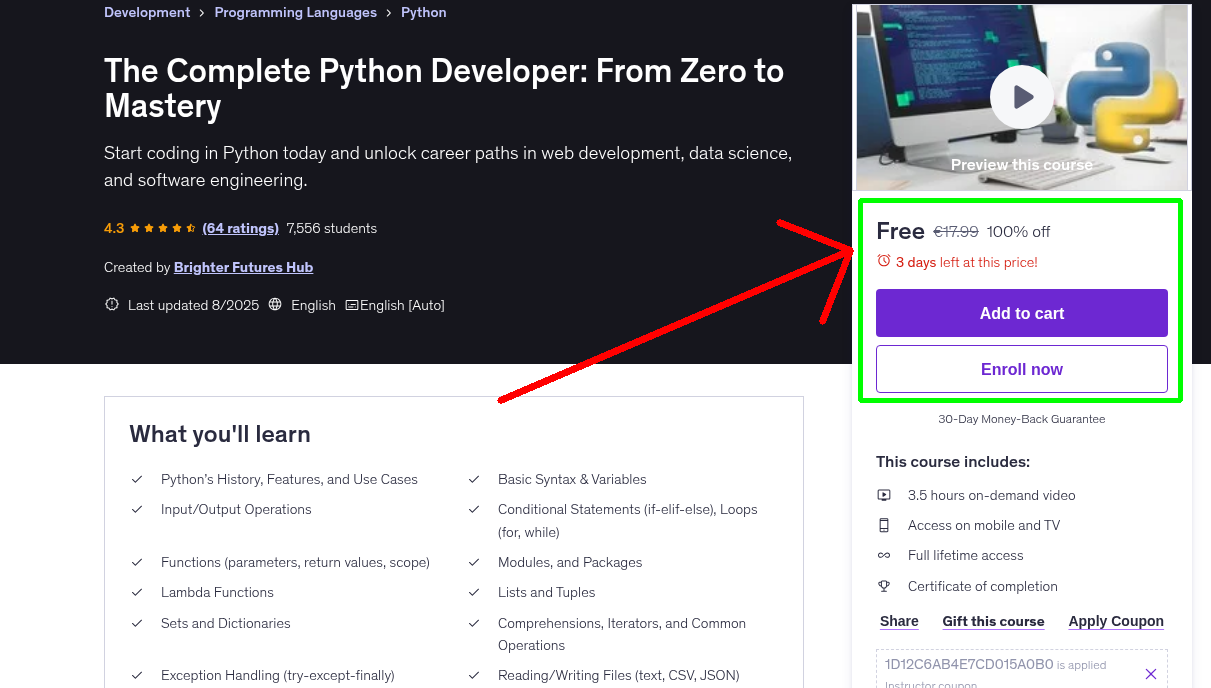Screen dimensions: 1211x688
Task: Click Enroll now
Action: (x=1021, y=368)
